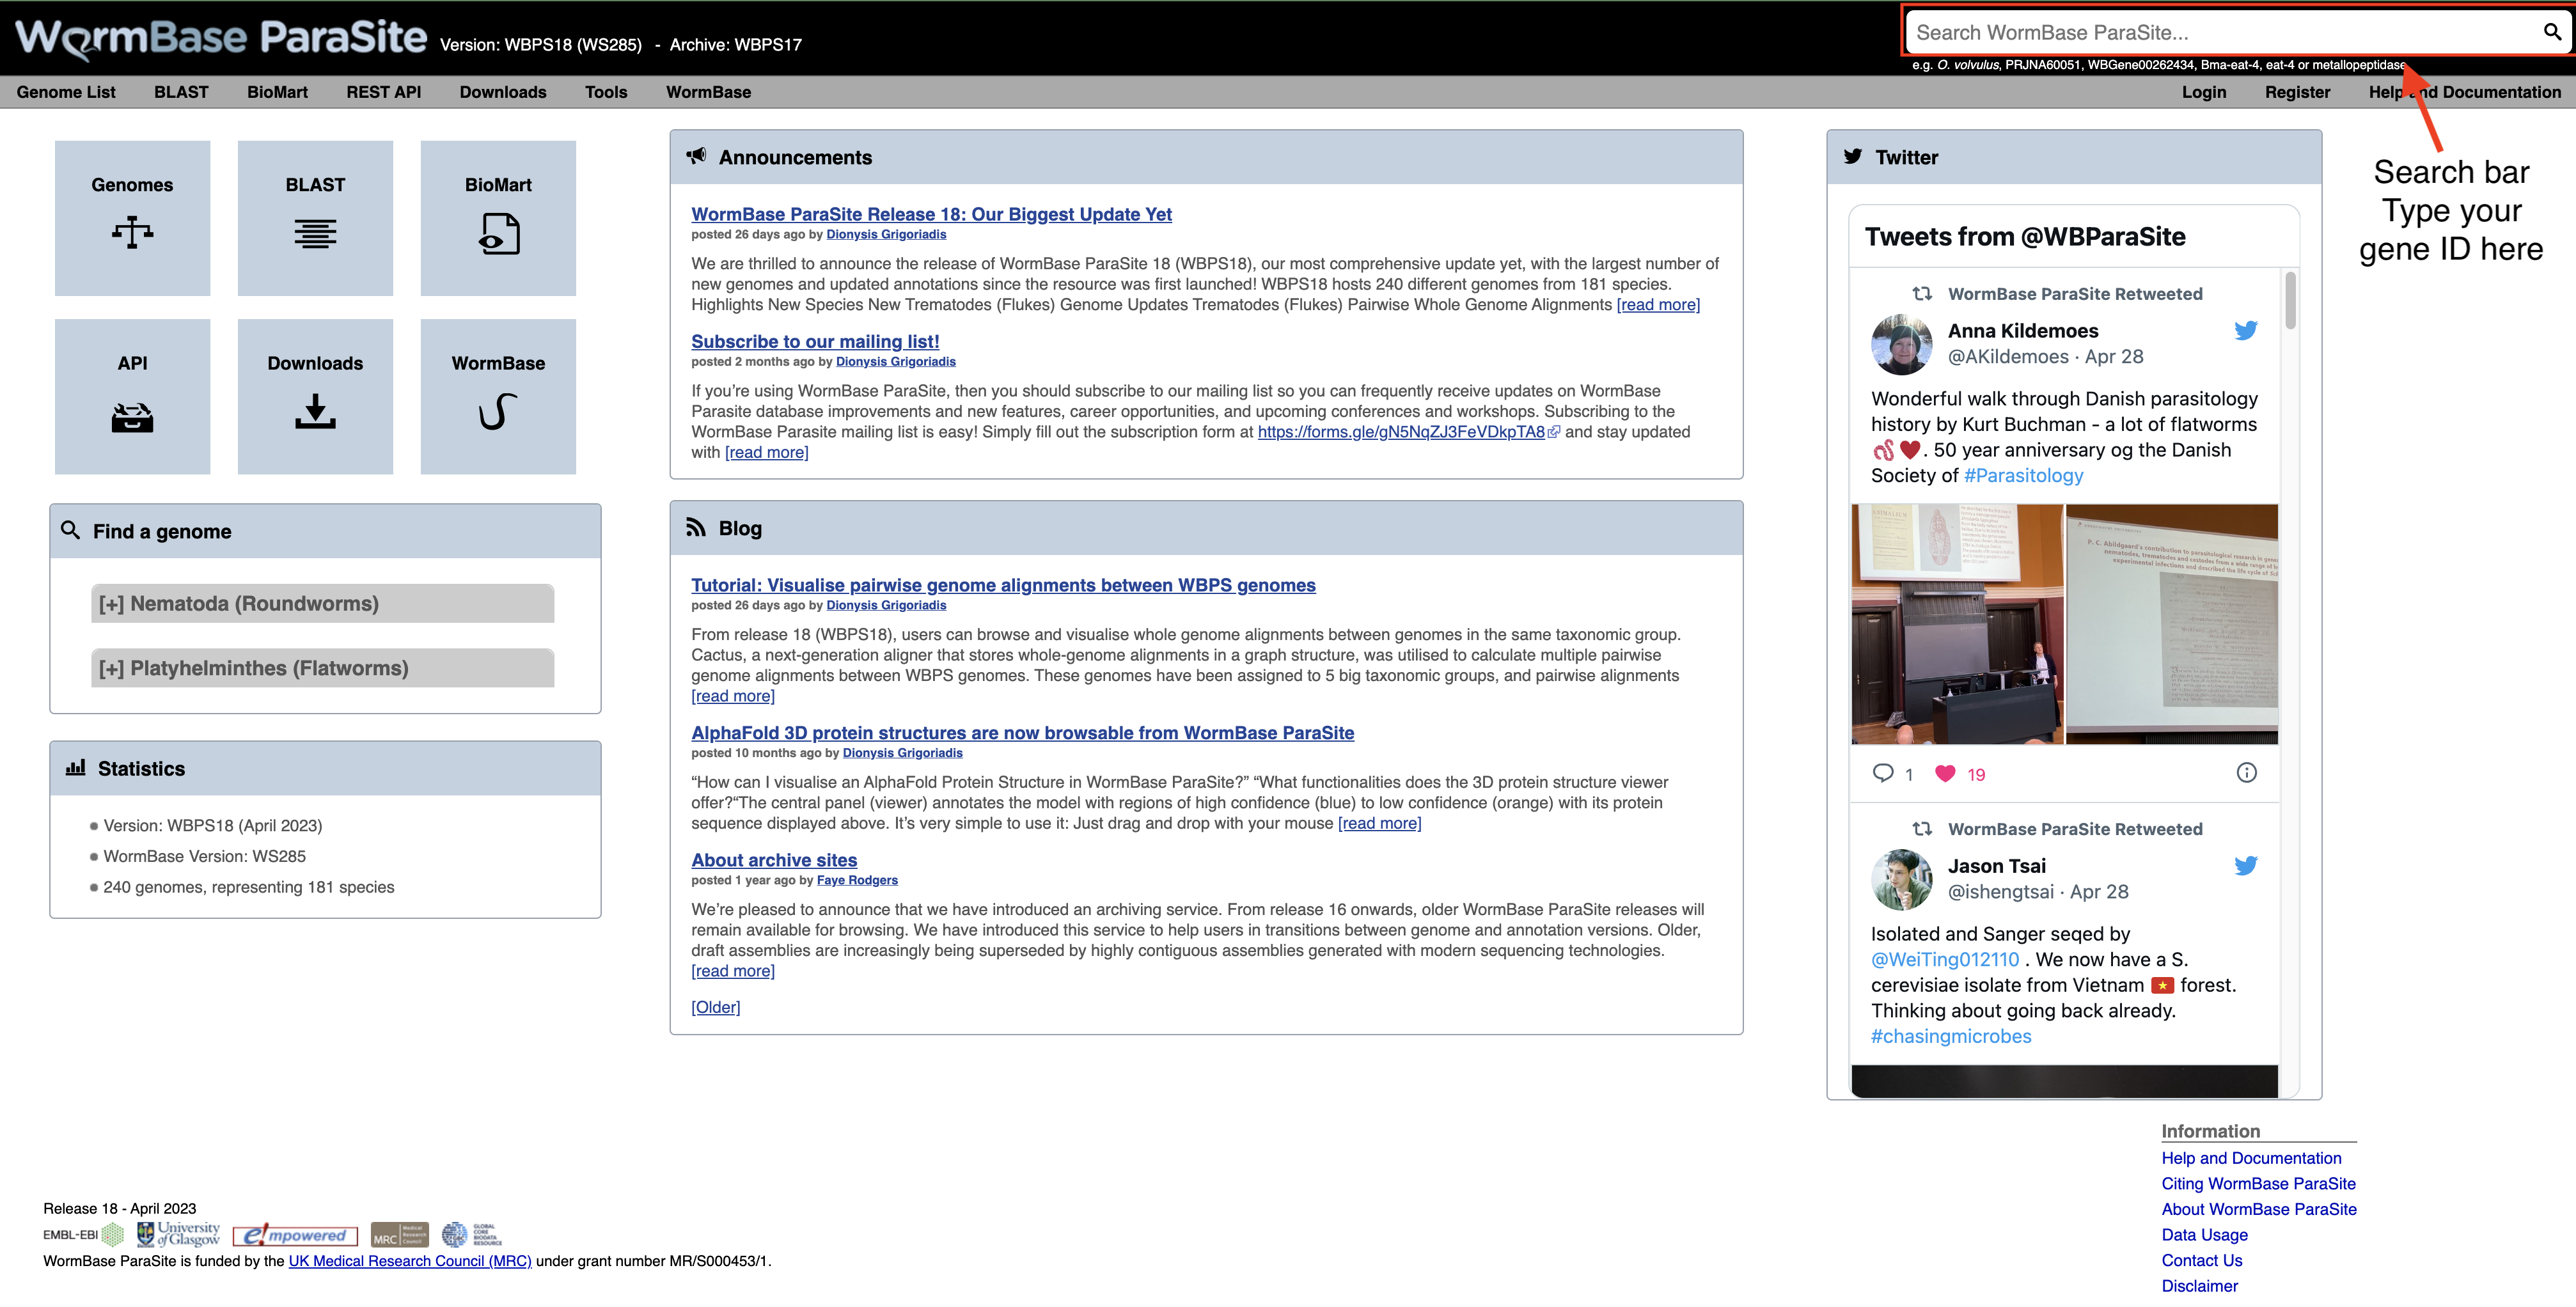Click the [Older] blog posts link
The width and height of the screenshot is (2576, 1307).
pyautogui.click(x=716, y=1007)
